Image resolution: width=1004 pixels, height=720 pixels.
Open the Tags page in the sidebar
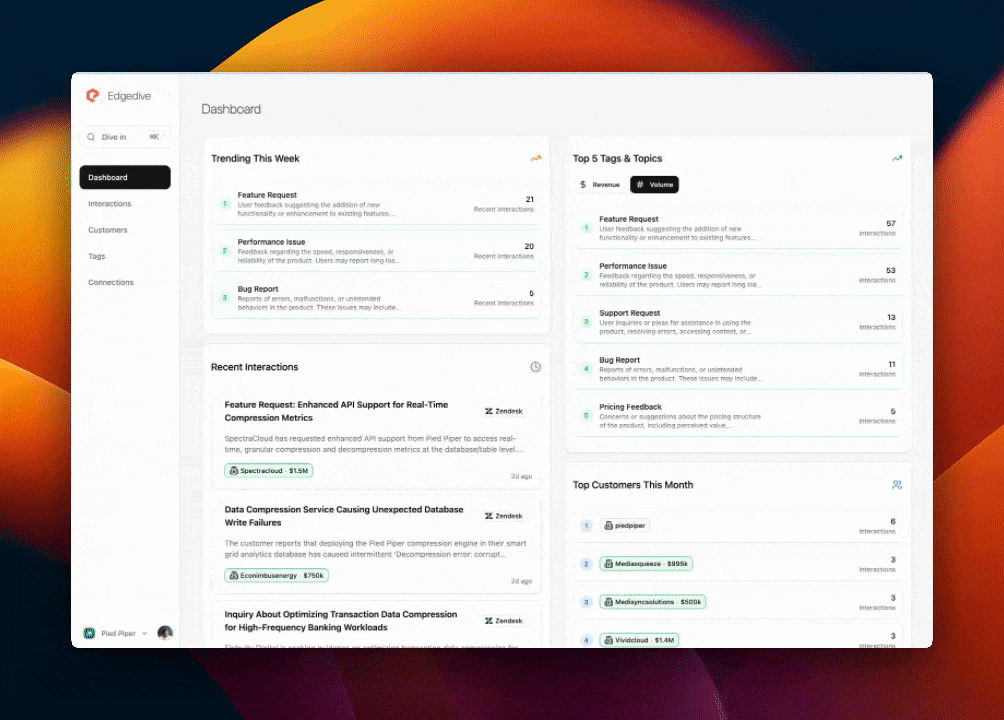(96, 256)
